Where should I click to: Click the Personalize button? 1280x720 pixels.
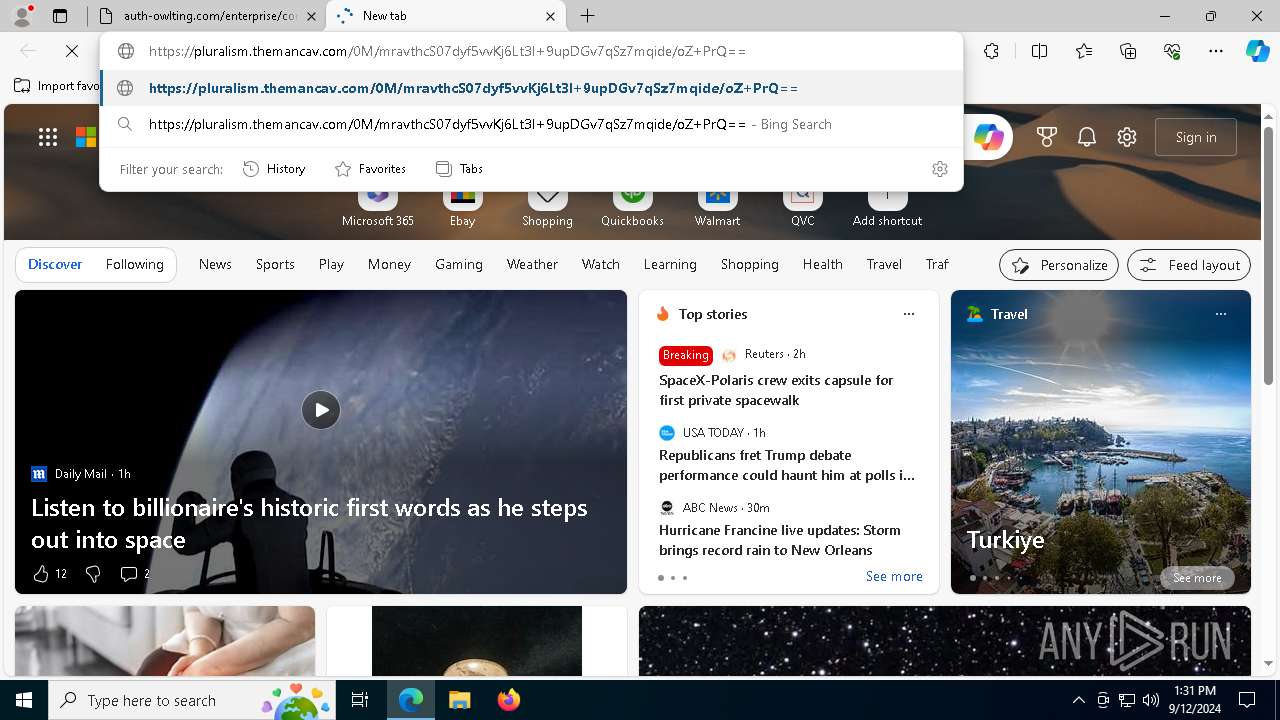click(x=1059, y=265)
